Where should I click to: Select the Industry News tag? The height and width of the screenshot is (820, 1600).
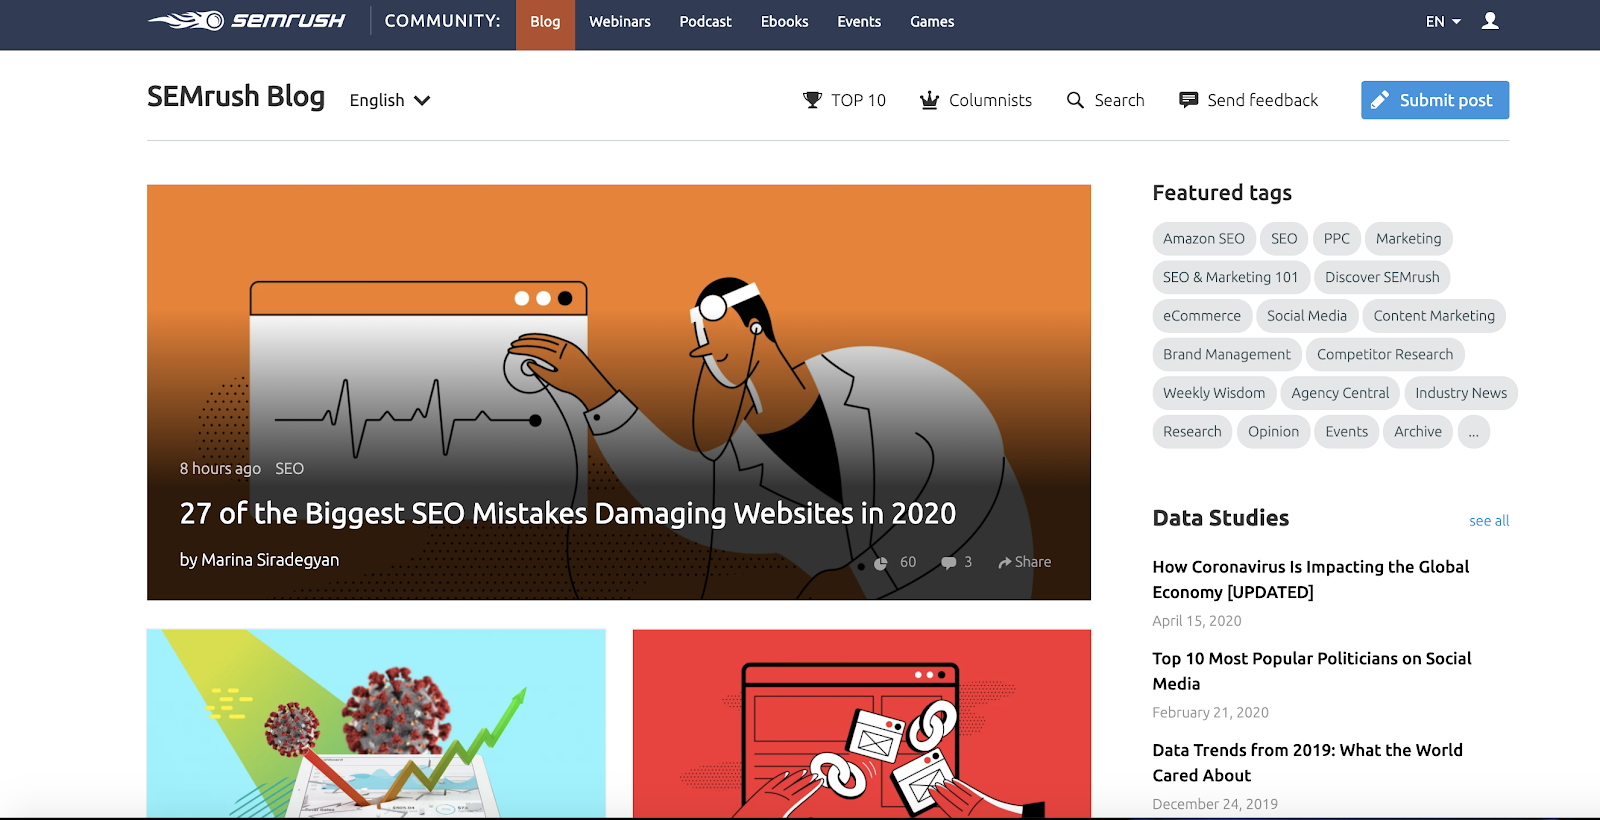pyautogui.click(x=1461, y=393)
